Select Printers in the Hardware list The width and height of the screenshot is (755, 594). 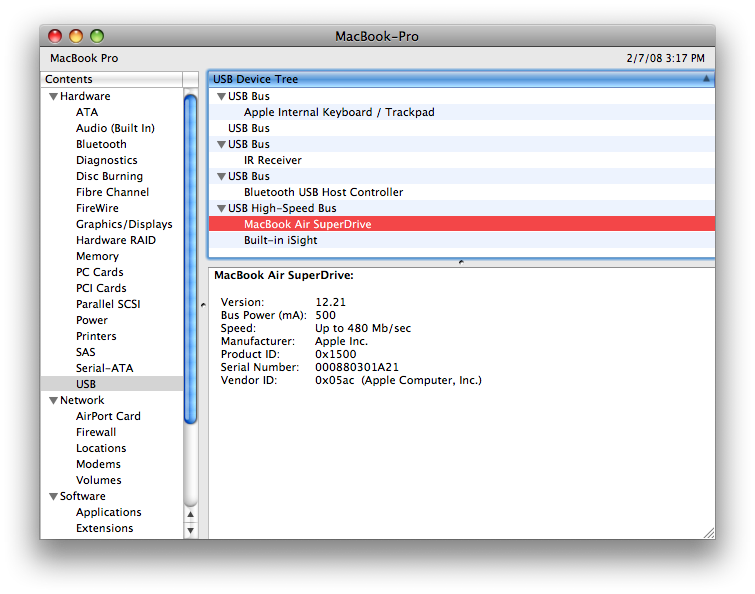point(96,336)
